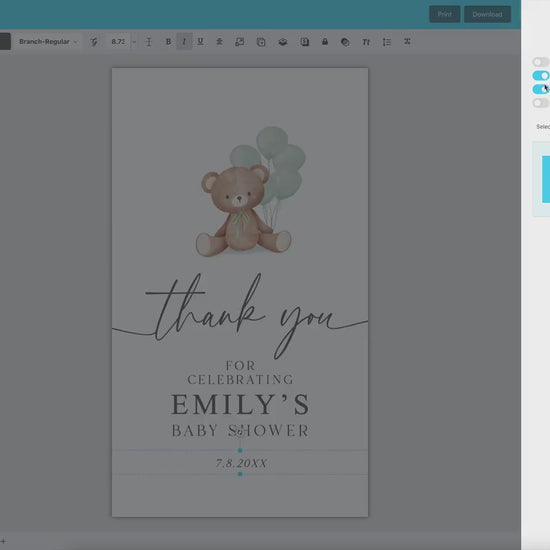Expand the font size dropdown arrow
550x550 pixels.
(x=134, y=42)
